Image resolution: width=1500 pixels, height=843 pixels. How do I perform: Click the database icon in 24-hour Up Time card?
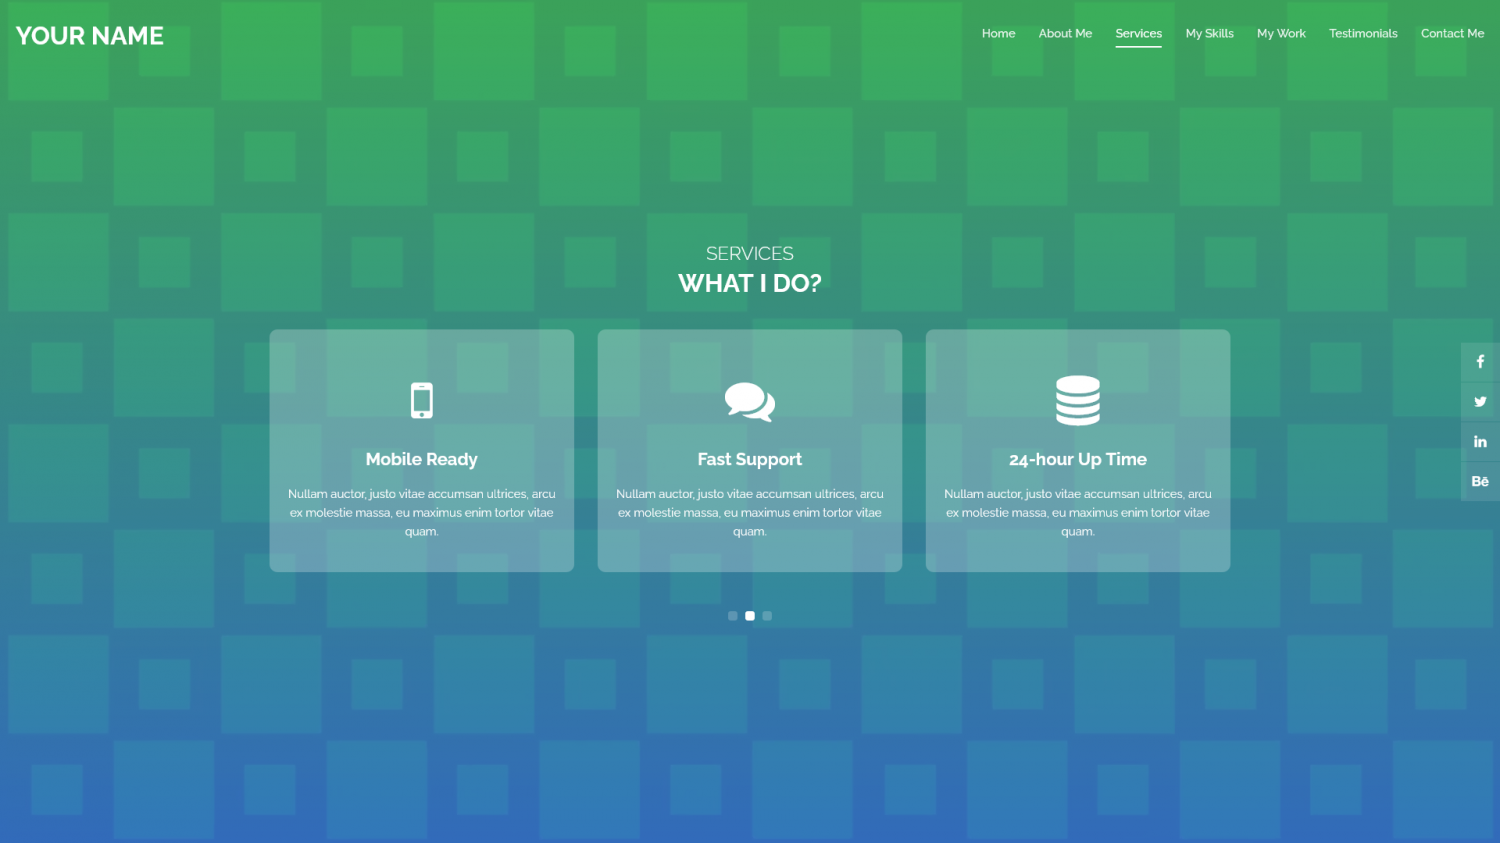tap(1078, 400)
